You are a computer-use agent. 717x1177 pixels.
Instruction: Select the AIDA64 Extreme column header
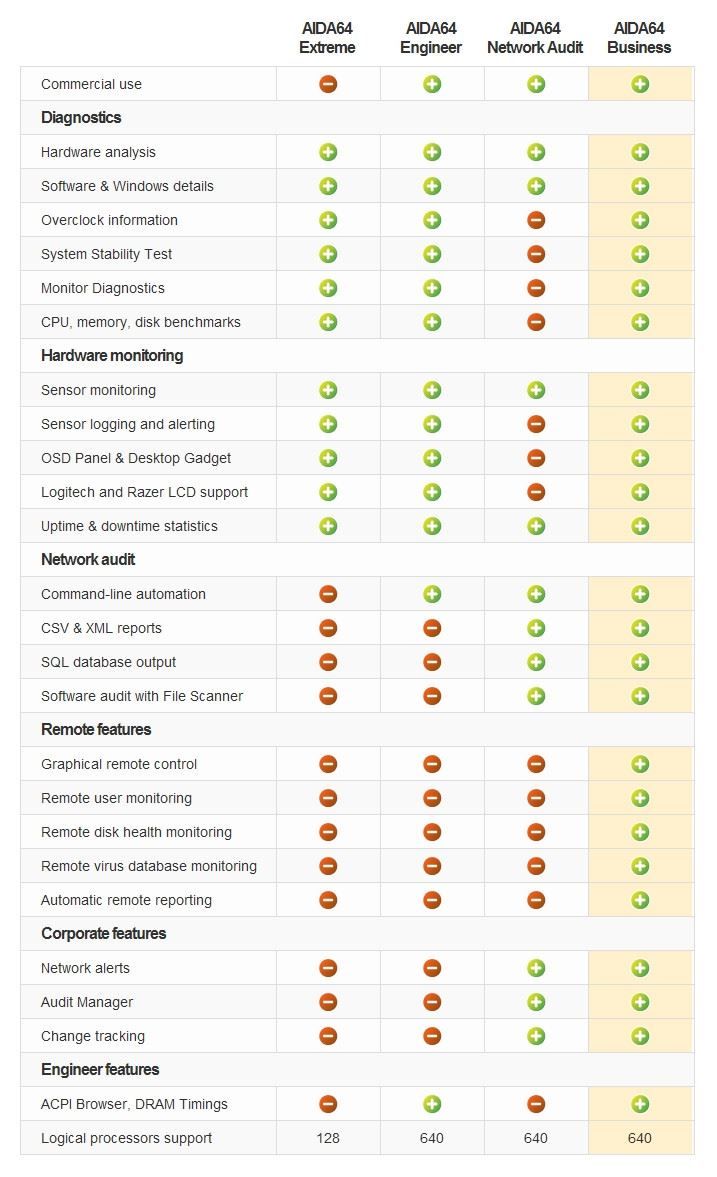(328, 38)
